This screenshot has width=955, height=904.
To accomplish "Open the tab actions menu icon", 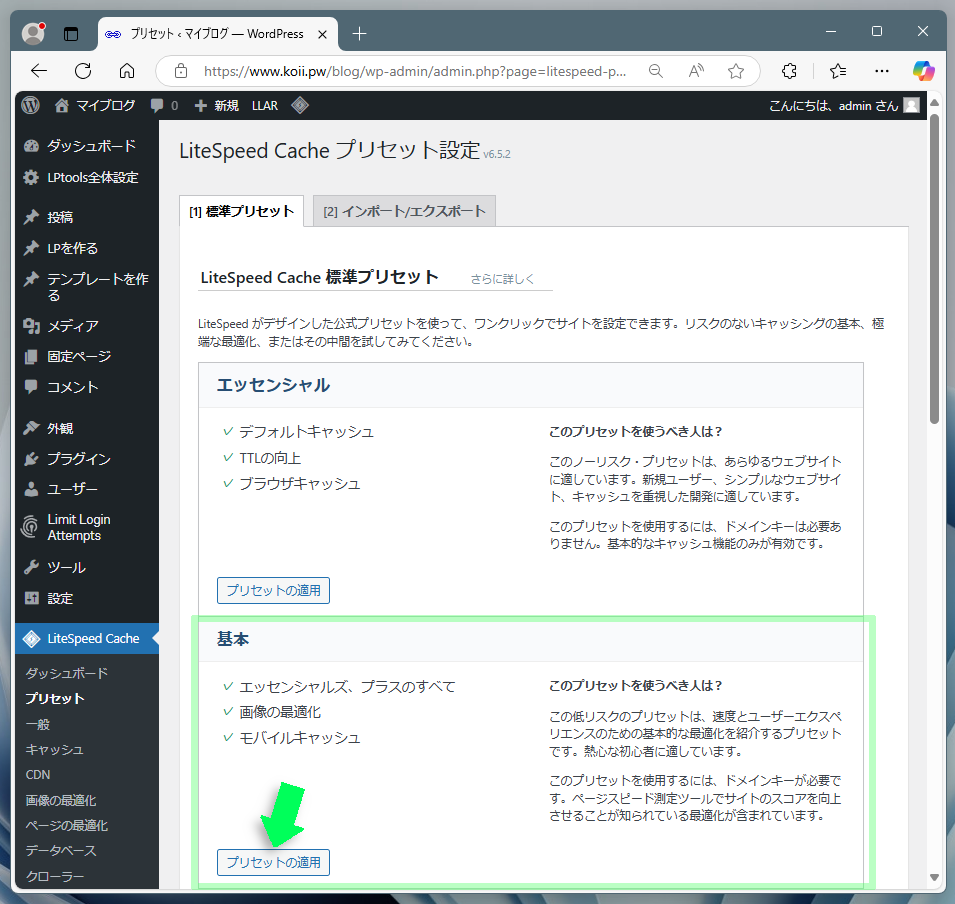I will pyautogui.click(x=71, y=34).
